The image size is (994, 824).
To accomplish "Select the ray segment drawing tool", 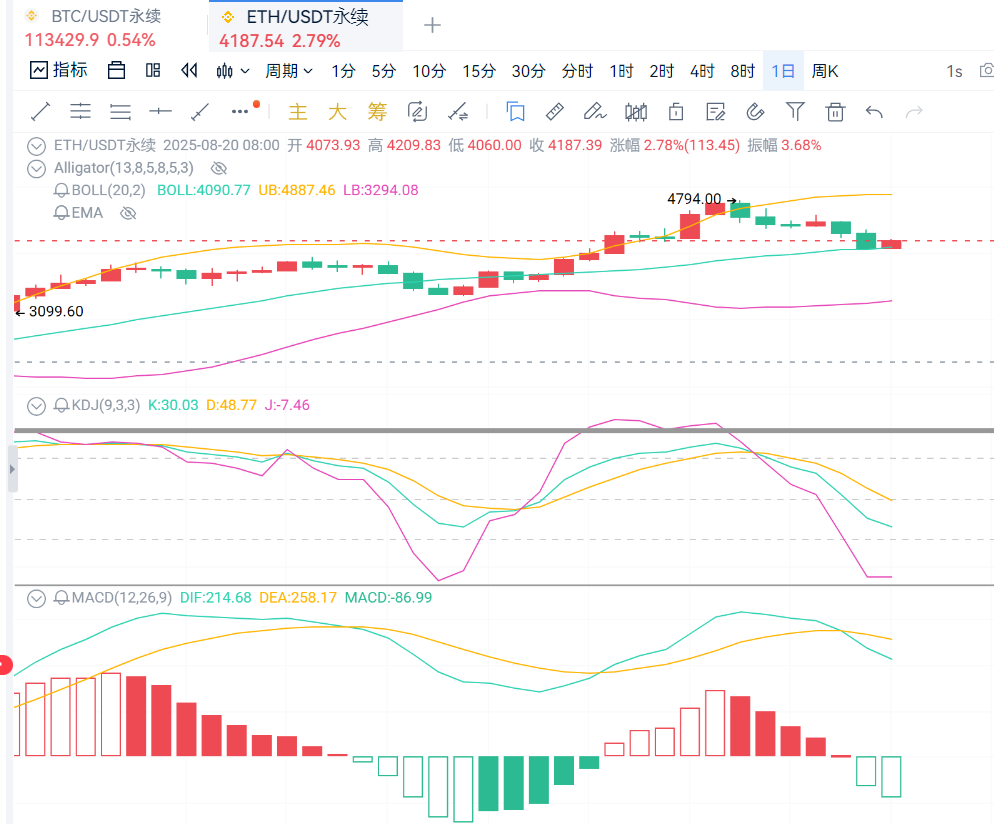I will pyautogui.click(x=200, y=112).
